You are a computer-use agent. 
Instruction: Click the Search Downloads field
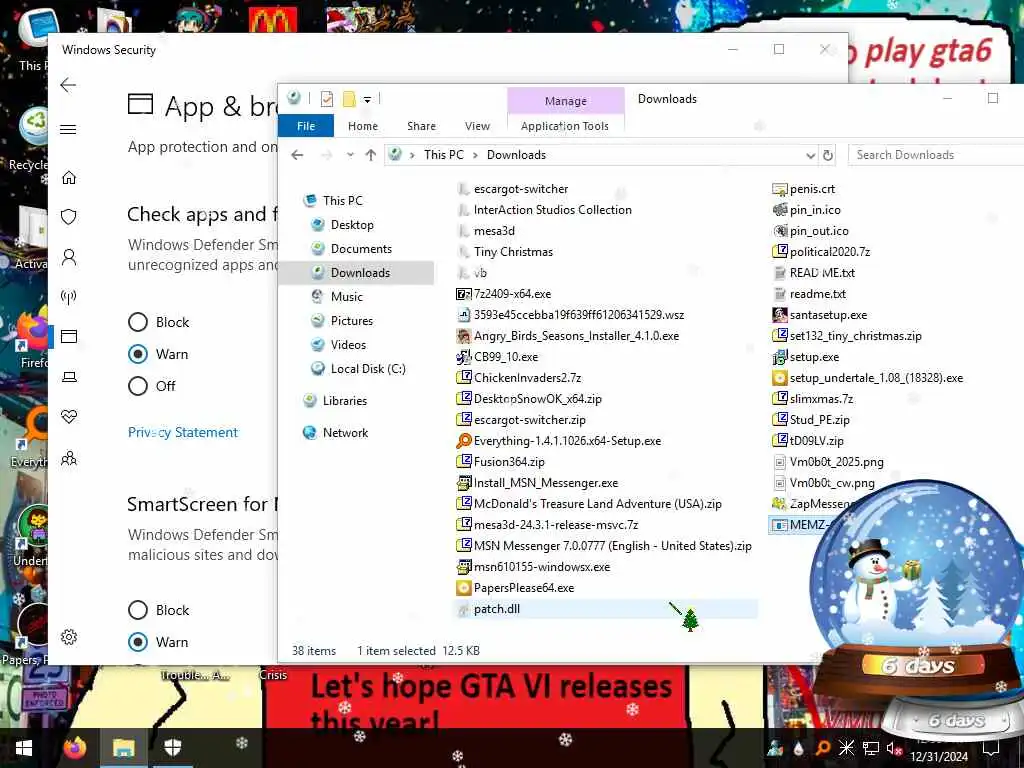tap(935, 155)
